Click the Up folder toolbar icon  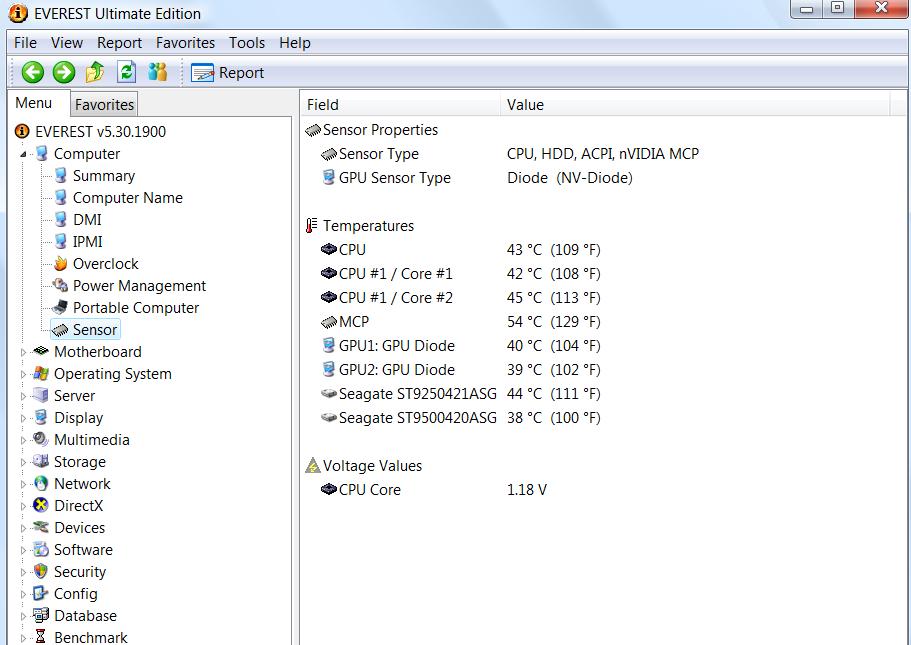95,72
